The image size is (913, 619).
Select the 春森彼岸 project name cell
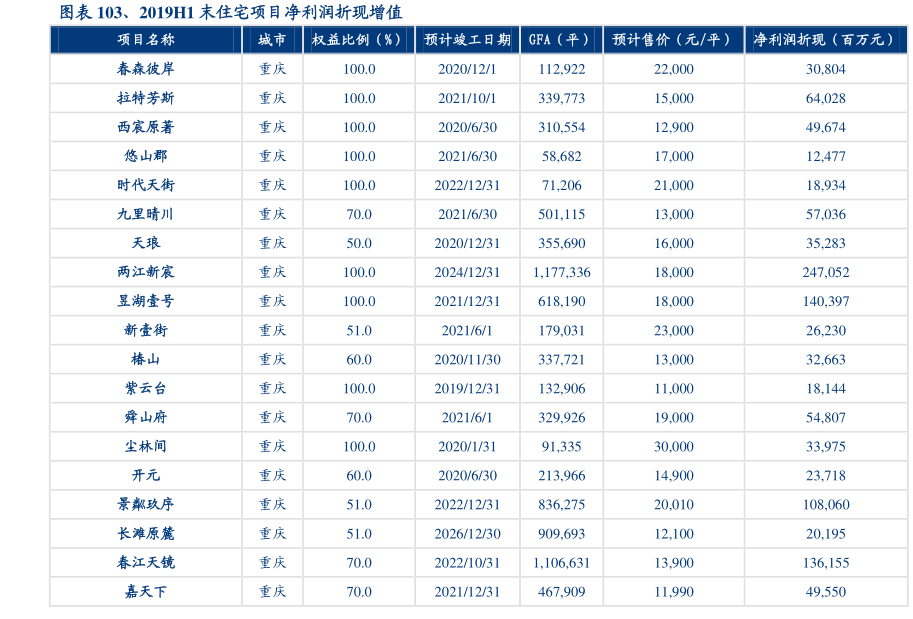coord(145,69)
